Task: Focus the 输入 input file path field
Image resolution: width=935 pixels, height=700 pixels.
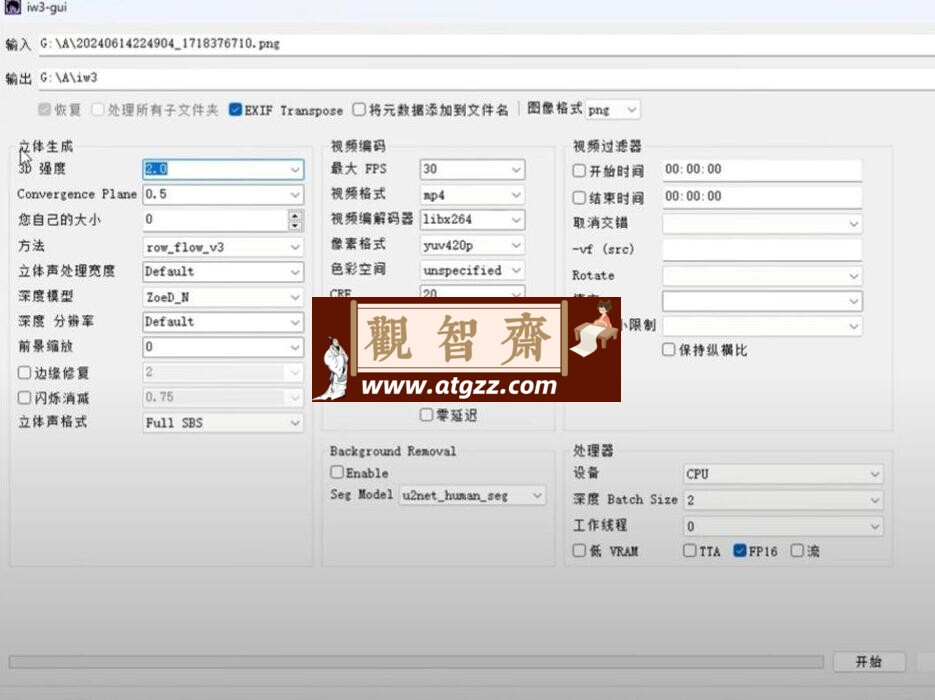Action: (x=487, y=44)
